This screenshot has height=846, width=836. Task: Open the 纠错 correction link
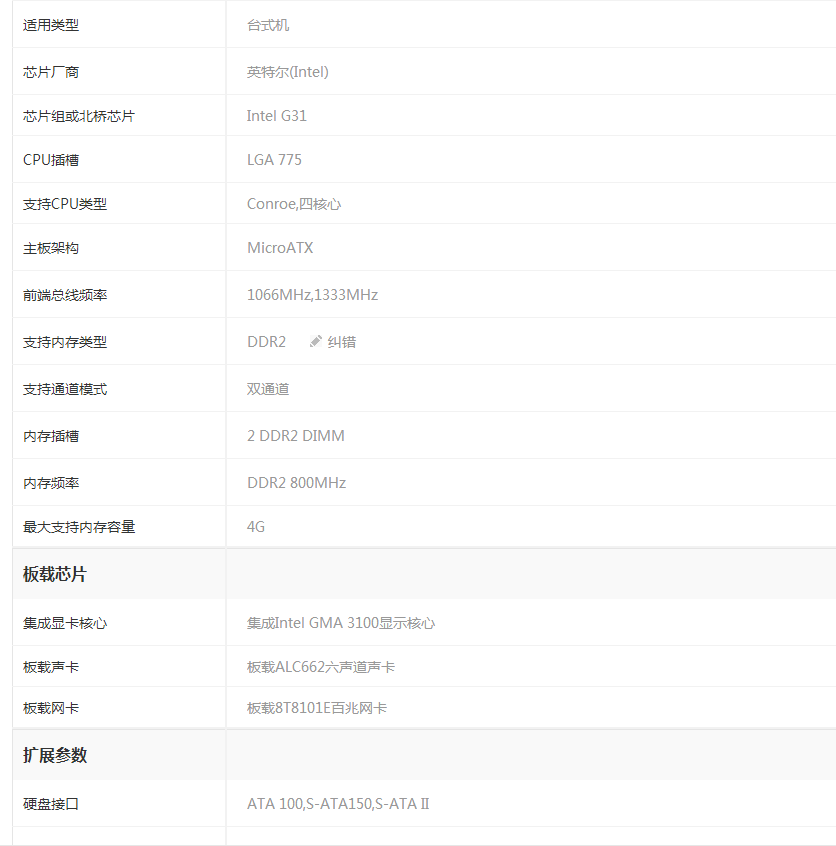point(342,342)
